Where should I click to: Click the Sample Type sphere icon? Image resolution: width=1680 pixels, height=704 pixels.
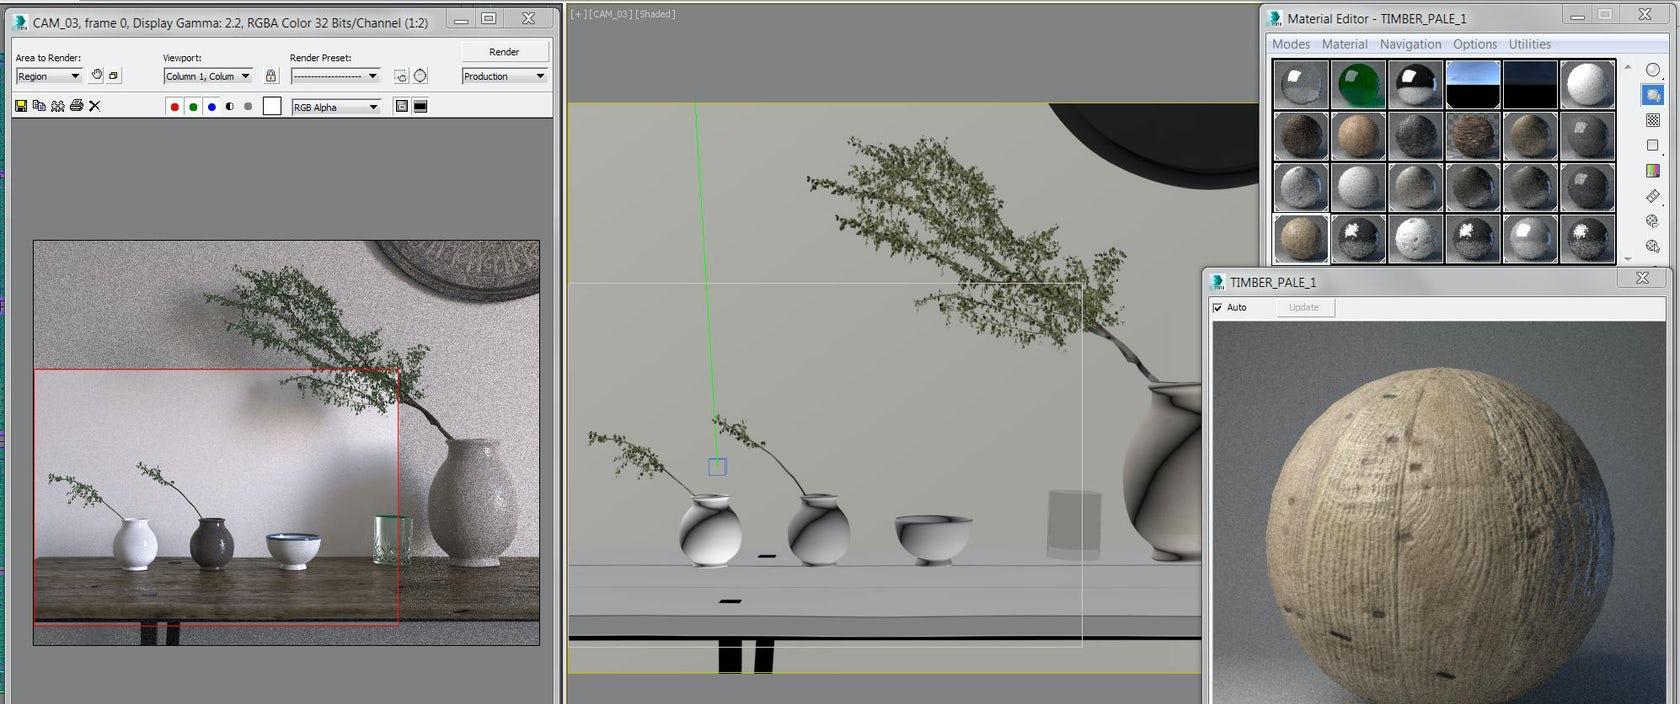click(1652, 70)
